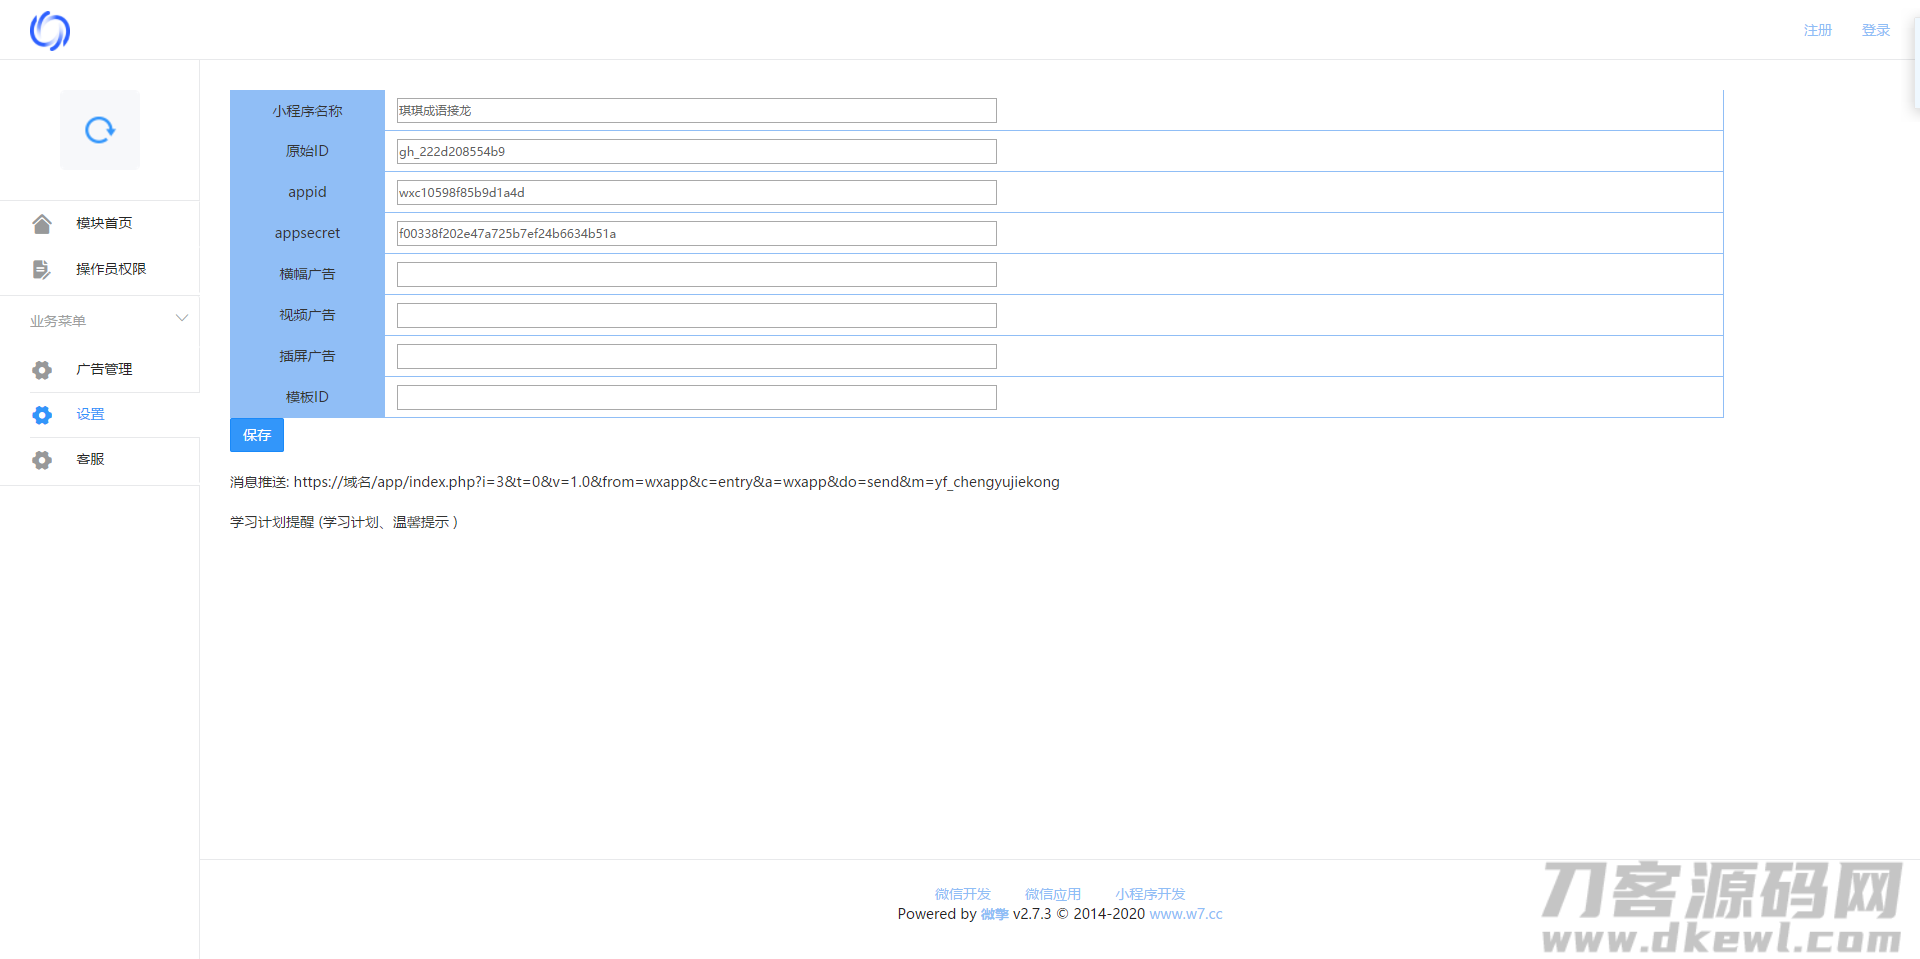Open the 微信开发 footer link
The image size is (1920, 959).
click(962, 894)
